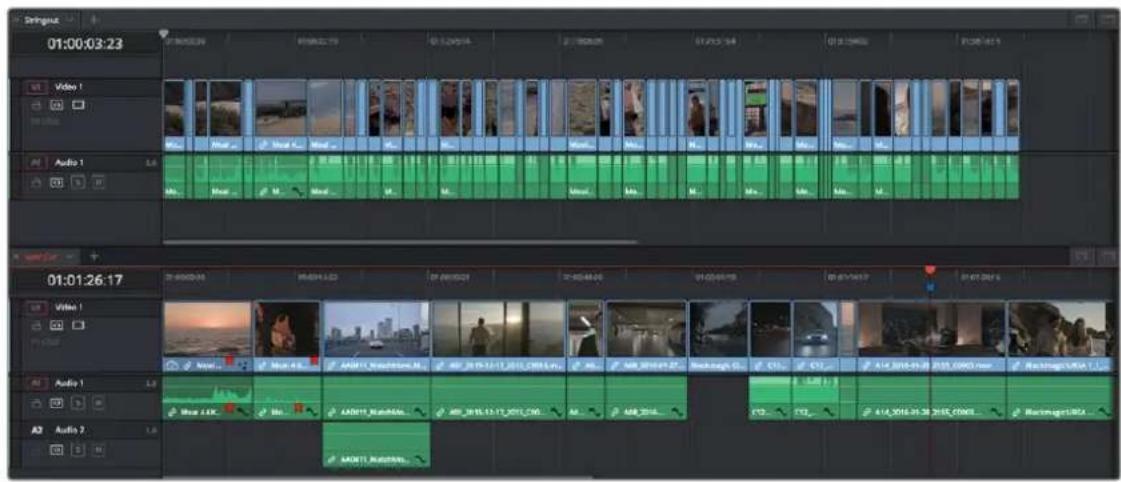
Task: Open curve icon on Audio 2 AA0611 clip
Action: point(420,458)
